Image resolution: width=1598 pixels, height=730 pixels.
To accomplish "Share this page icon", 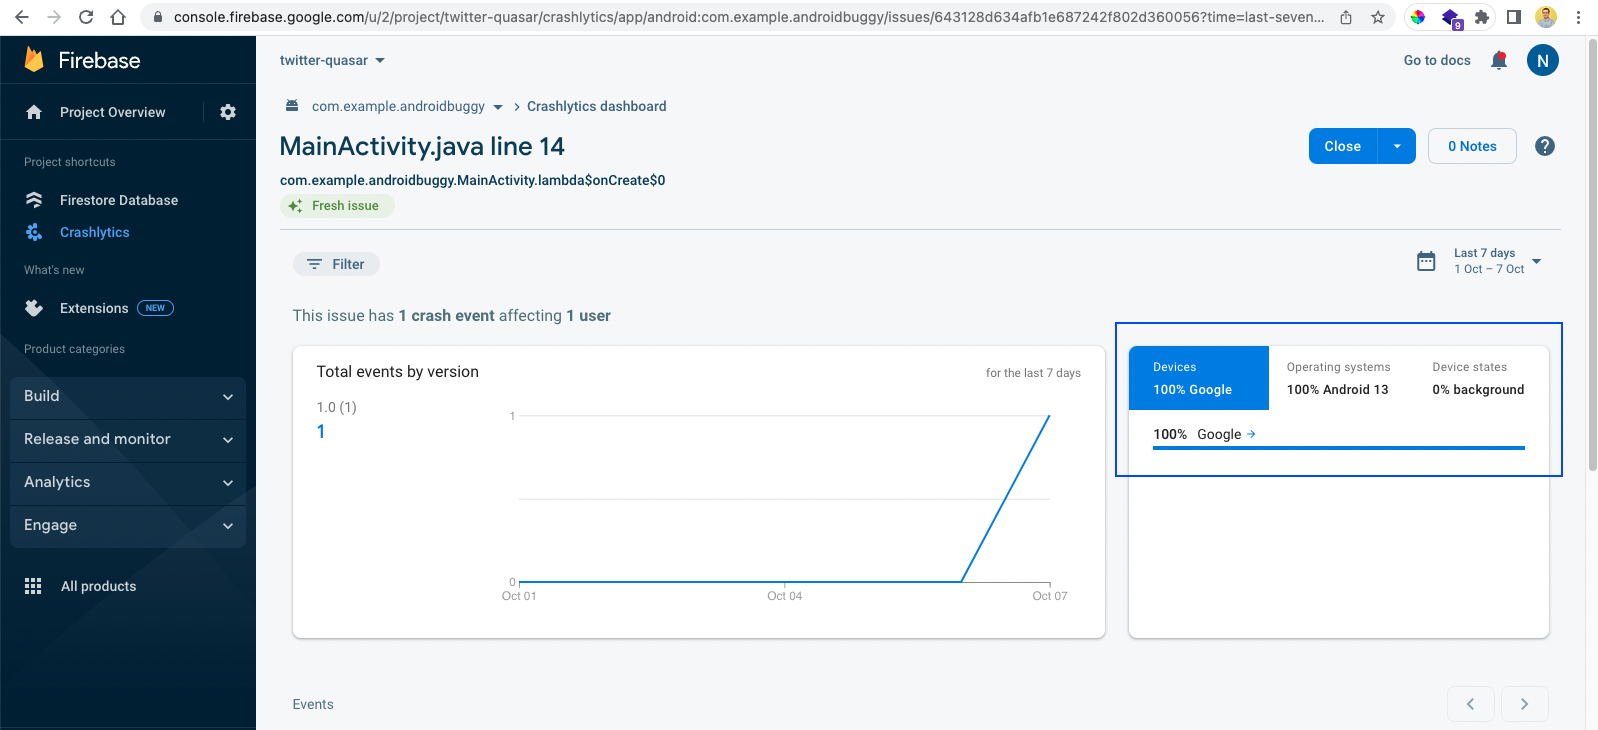I will click(x=1346, y=17).
